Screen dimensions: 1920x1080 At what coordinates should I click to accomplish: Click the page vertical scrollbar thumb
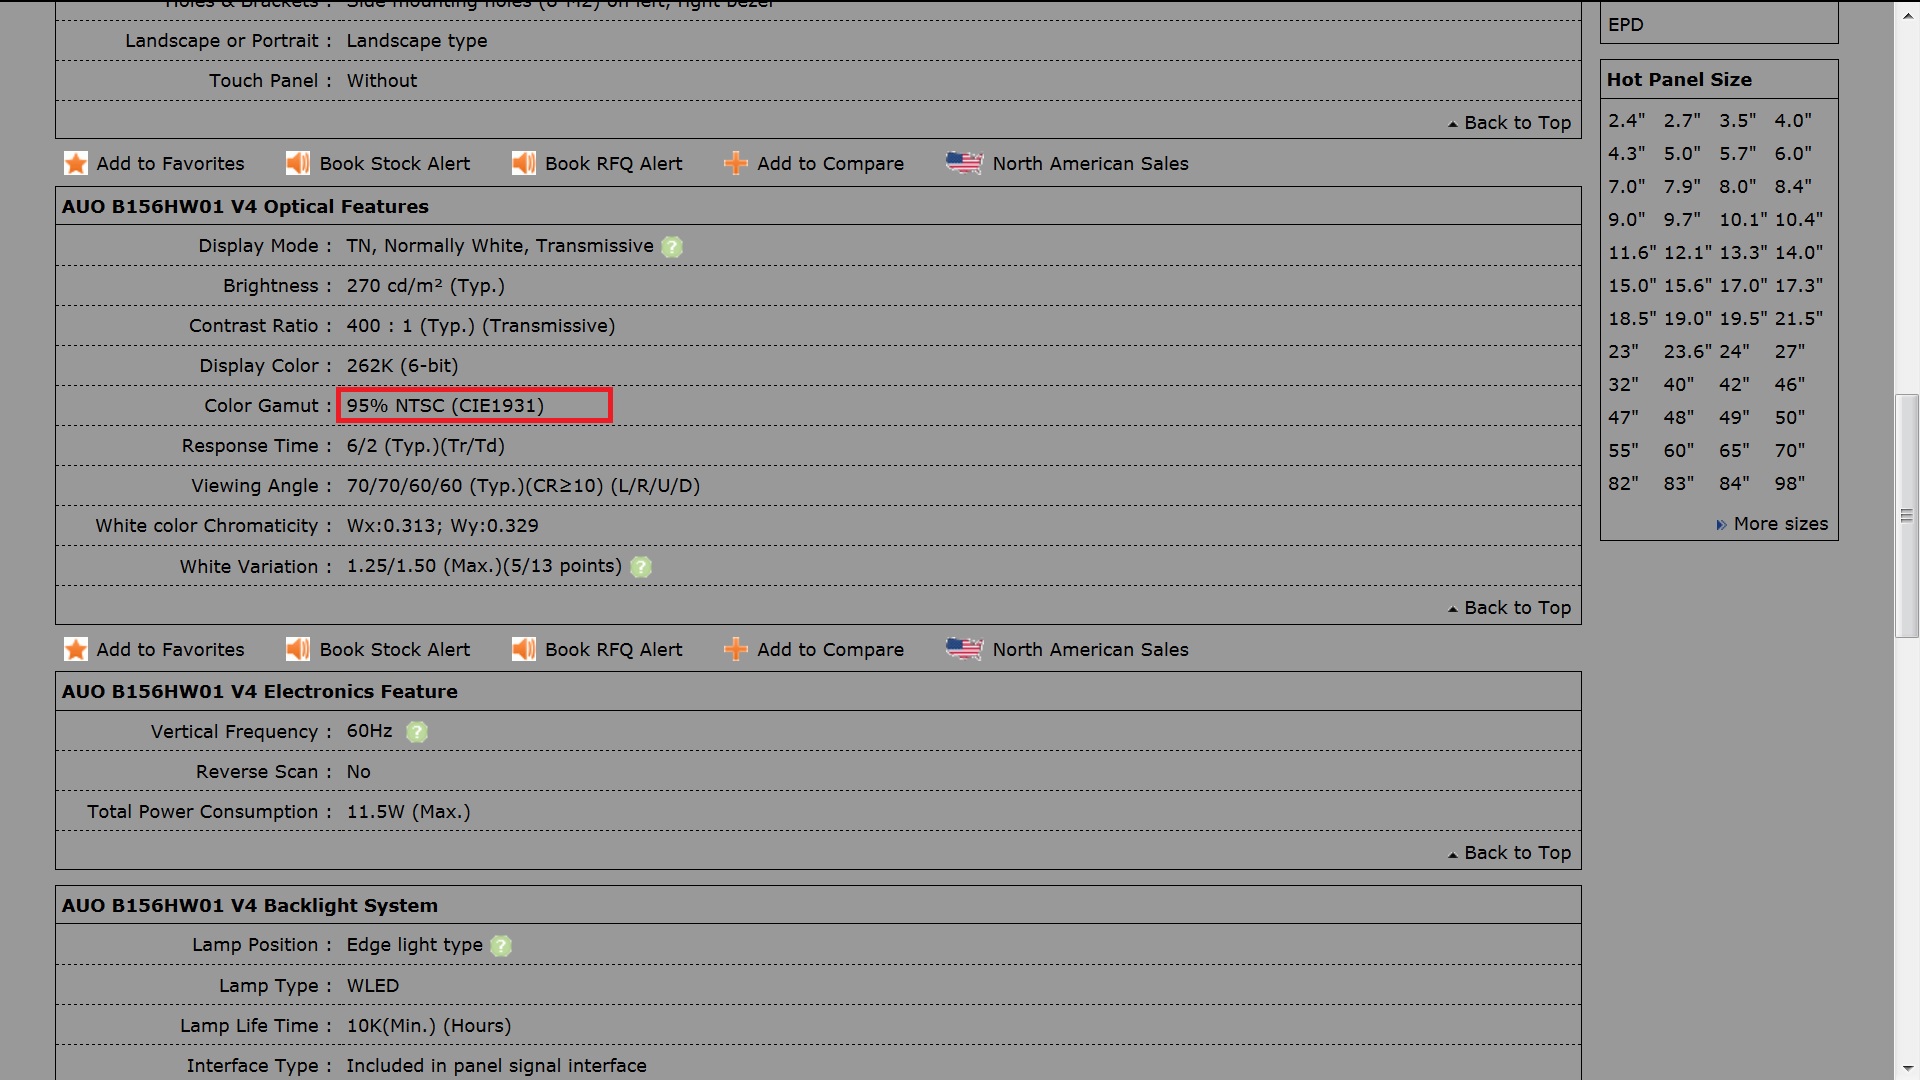point(1907,516)
